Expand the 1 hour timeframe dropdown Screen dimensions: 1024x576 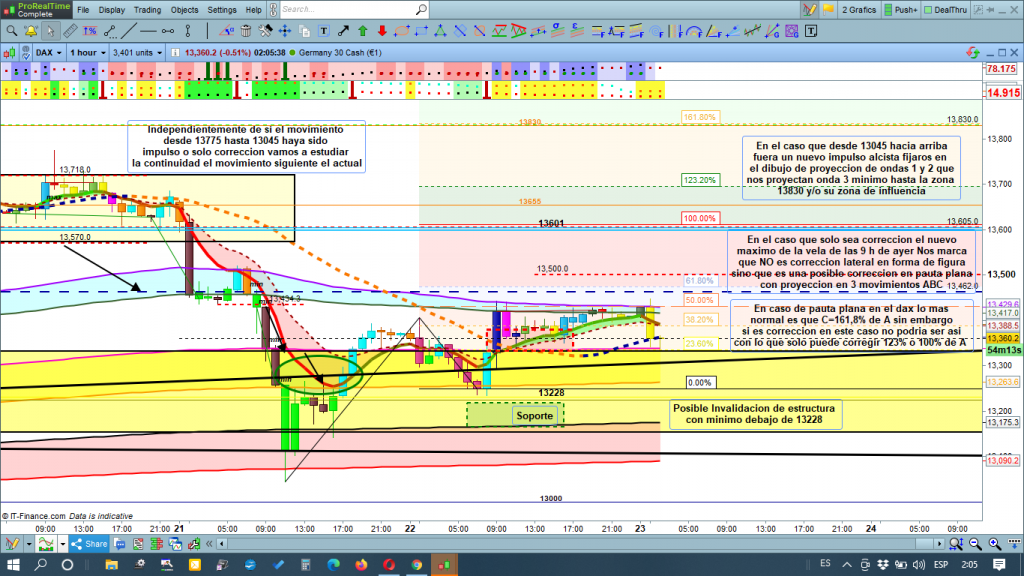pos(87,52)
